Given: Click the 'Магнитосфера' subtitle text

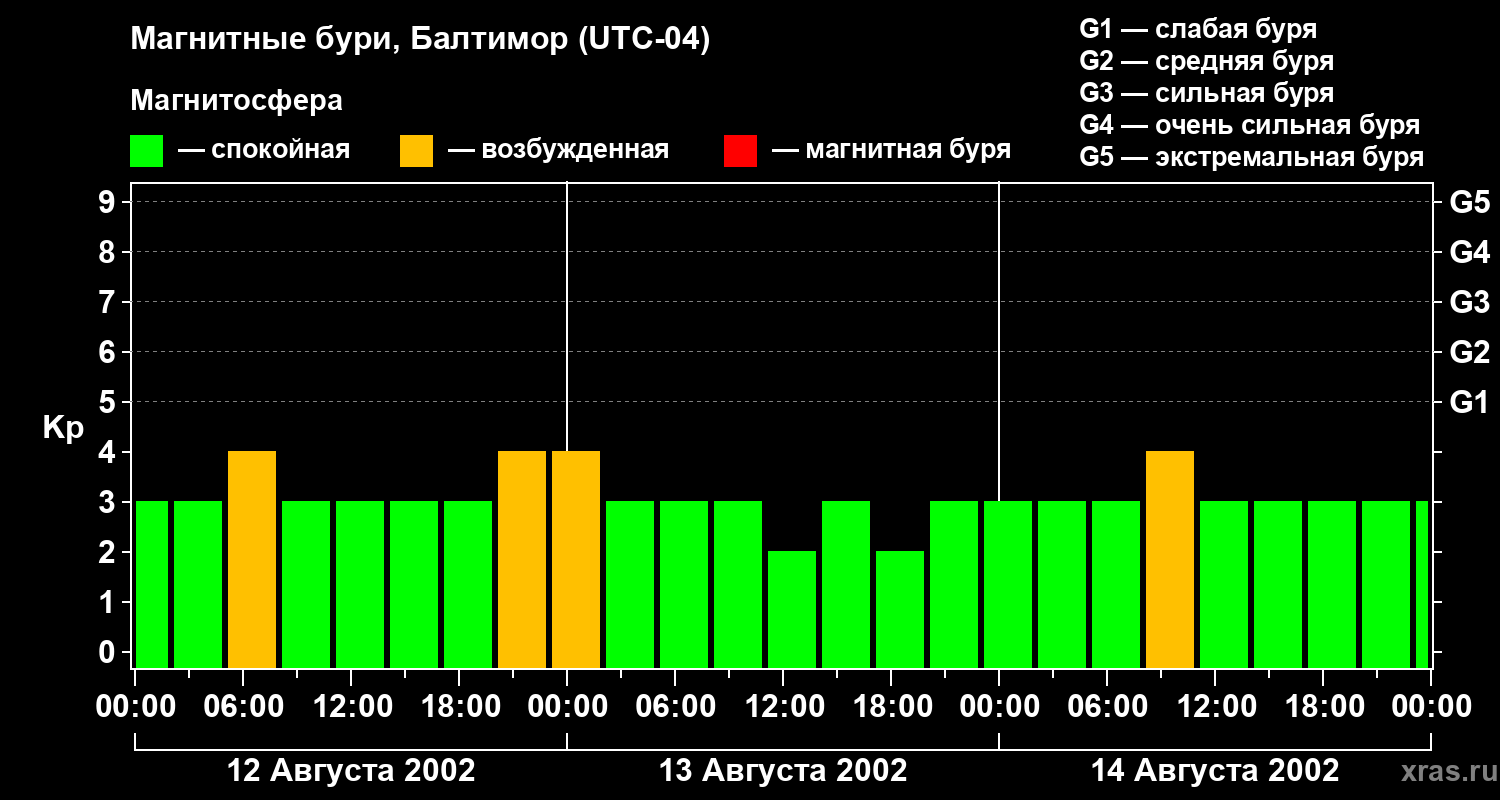Looking at the screenshot, I should (236, 101).
